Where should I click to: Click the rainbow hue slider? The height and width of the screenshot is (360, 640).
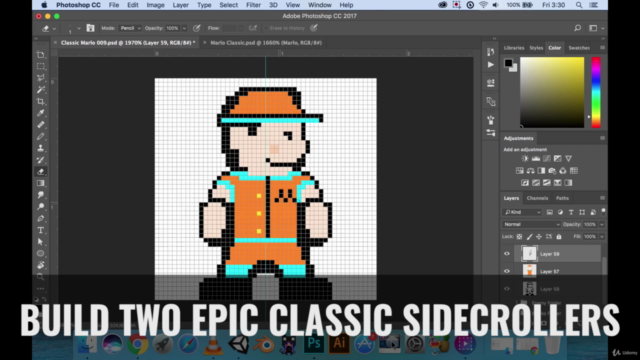(x=596, y=92)
